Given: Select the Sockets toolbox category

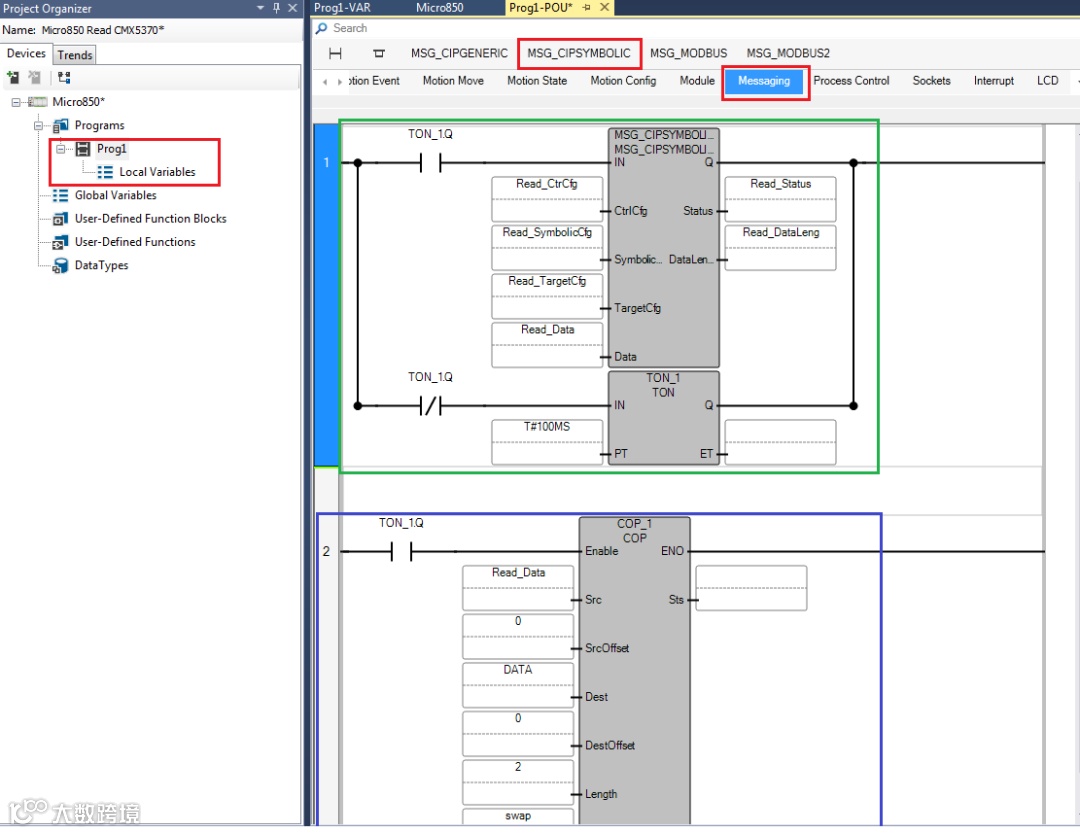Looking at the screenshot, I should 931,81.
